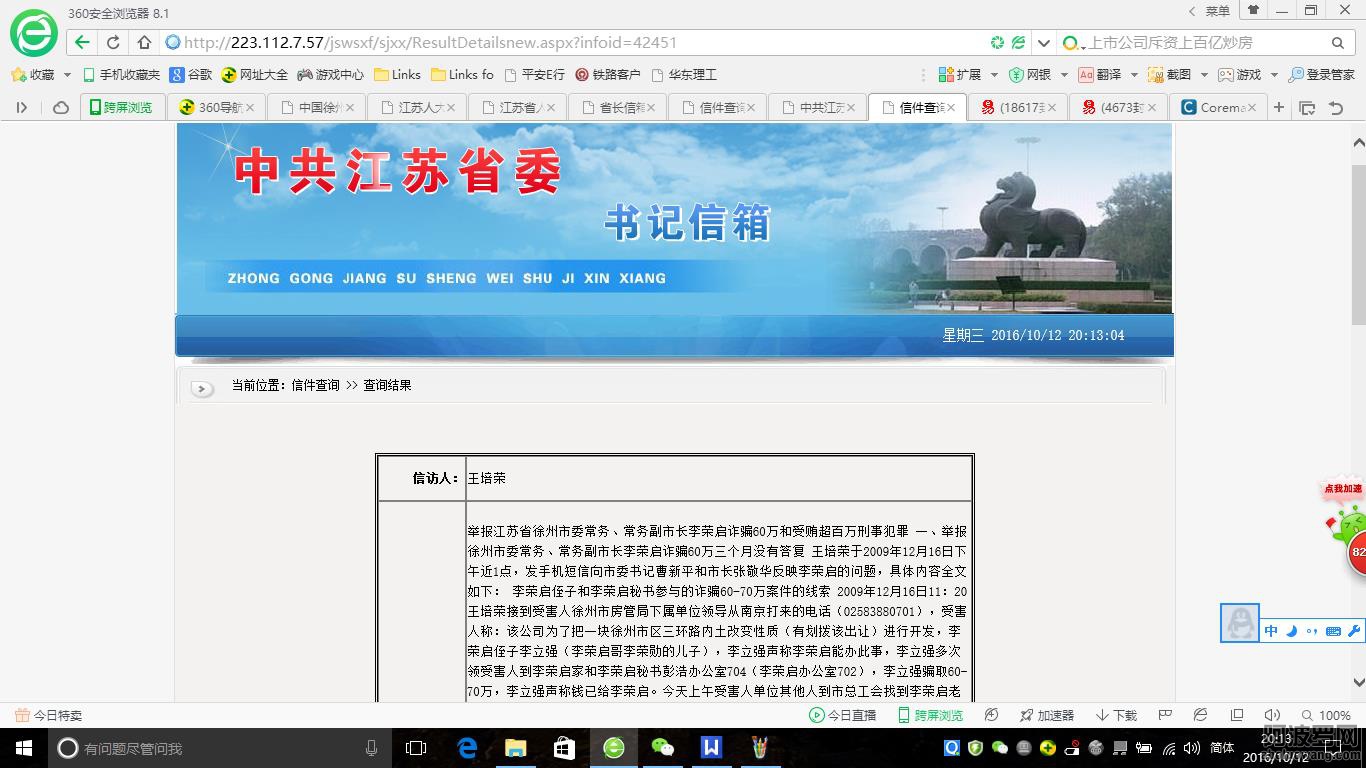Switch to the 360导航 tab
1366x768 pixels.
pos(215,107)
